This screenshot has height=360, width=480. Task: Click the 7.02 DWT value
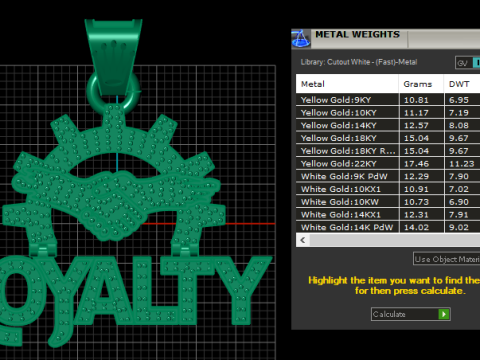pyautogui.click(x=459, y=189)
